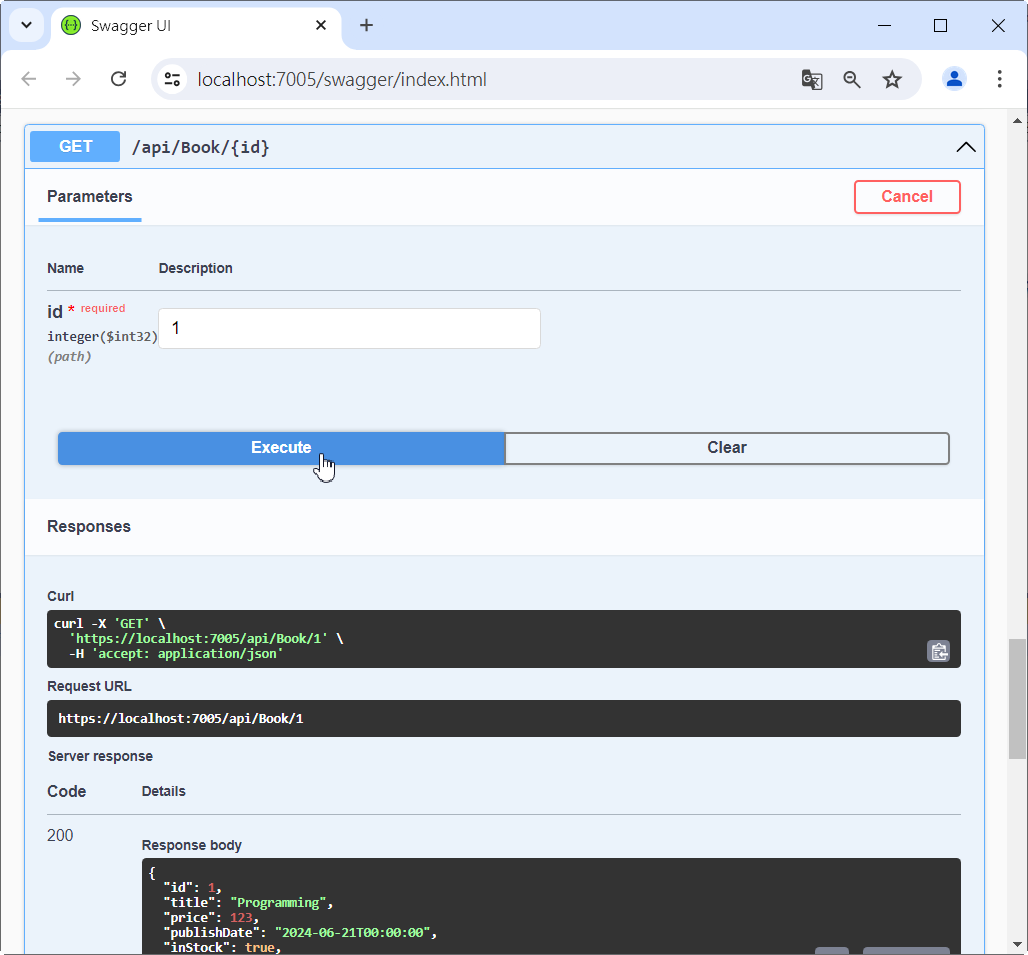Image resolution: width=1028 pixels, height=955 pixels.
Task: Collapse the GET /api/Book/{id} section
Action: 965,147
